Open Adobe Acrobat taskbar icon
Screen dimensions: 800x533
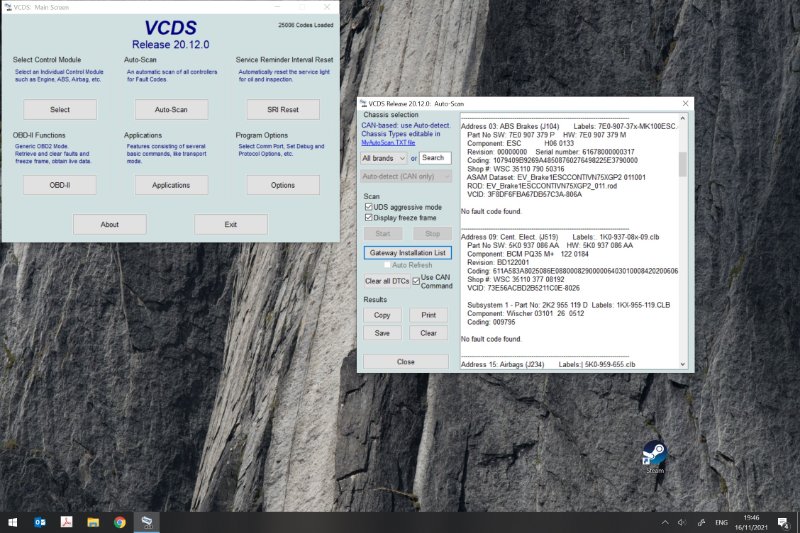(x=66, y=522)
